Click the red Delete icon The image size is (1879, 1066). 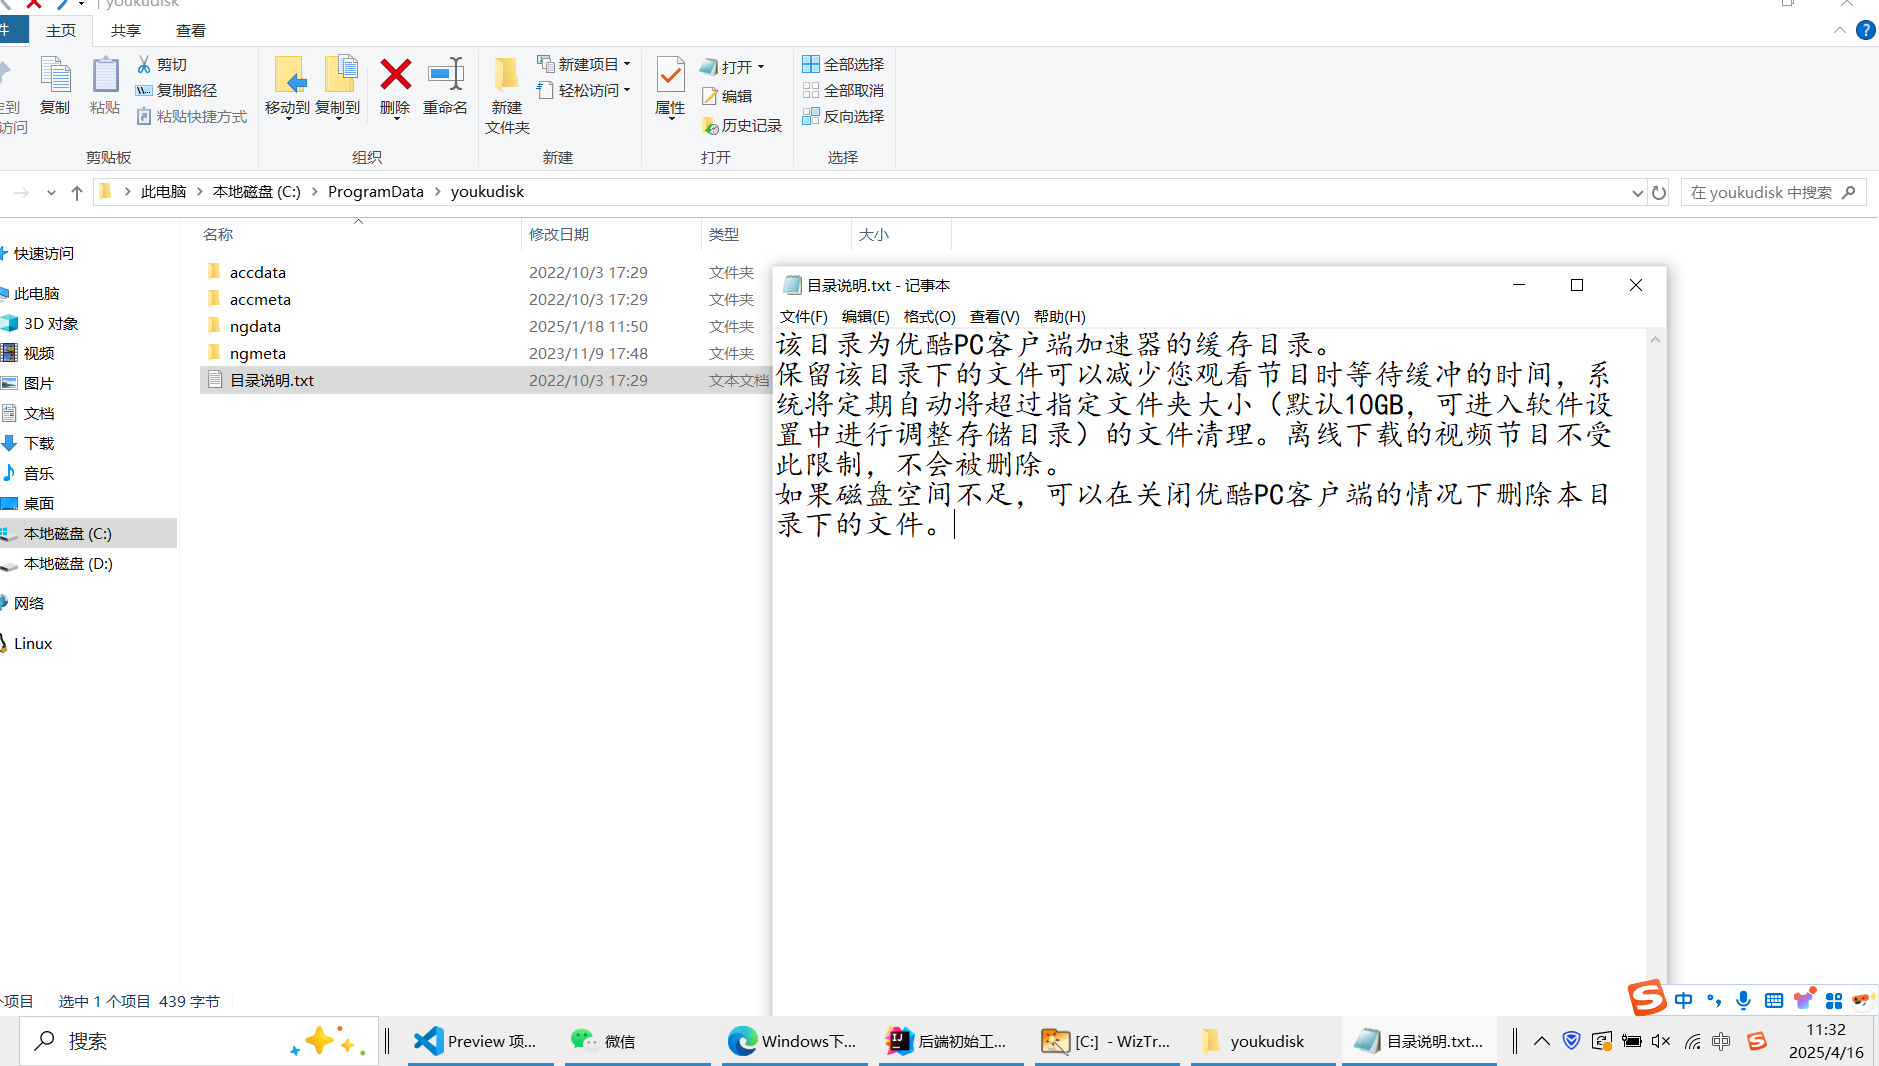tap(395, 75)
